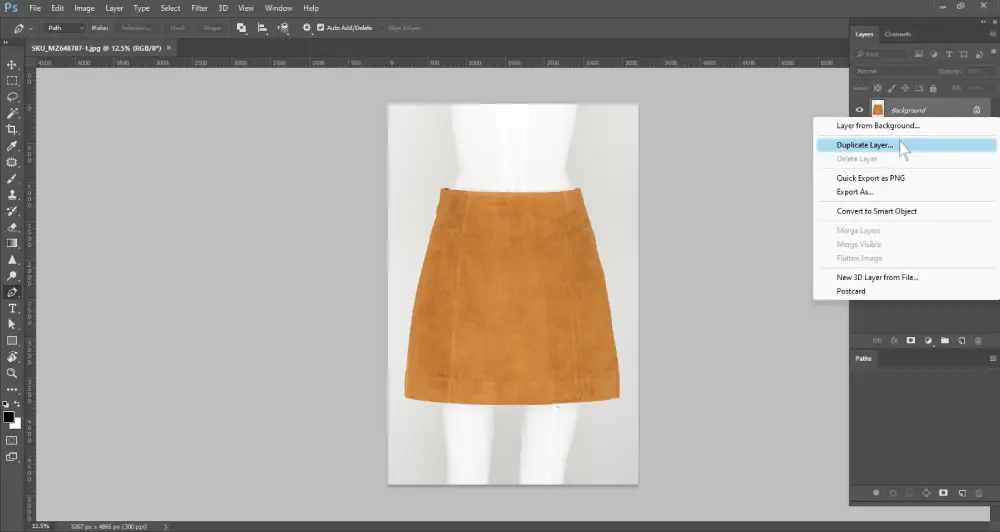Select the Sharpen tool
1000x532 pixels.
11,260
